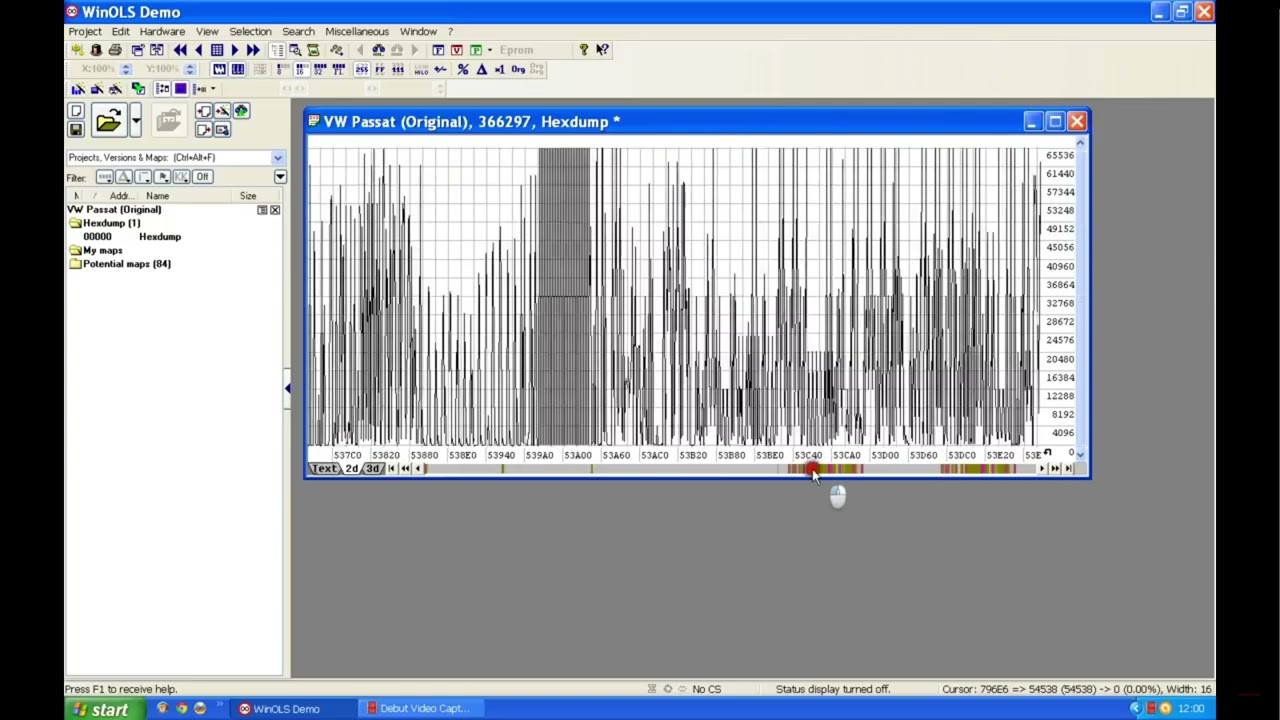This screenshot has width=1280, height=720.
Task: Click the collapse handle of the project panel
Action: click(x=287, y=388)
